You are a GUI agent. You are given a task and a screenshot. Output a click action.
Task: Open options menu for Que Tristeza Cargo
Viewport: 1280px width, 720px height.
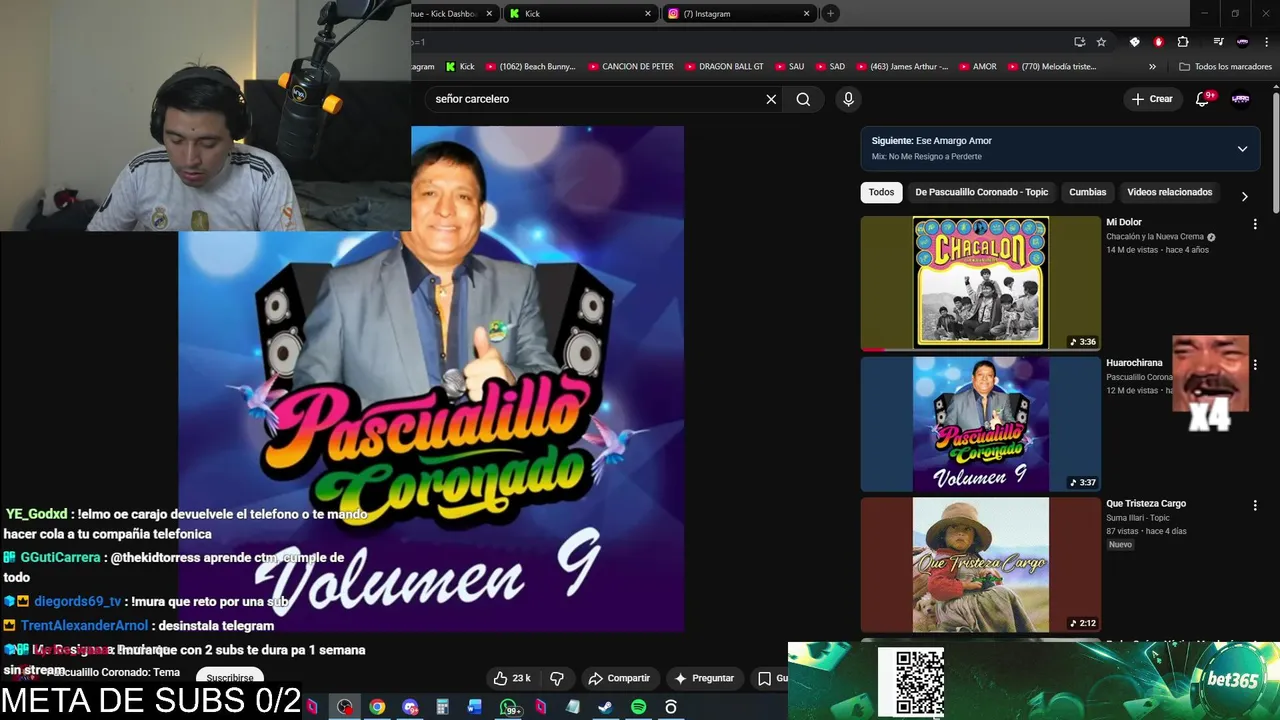coord(1255,506)
